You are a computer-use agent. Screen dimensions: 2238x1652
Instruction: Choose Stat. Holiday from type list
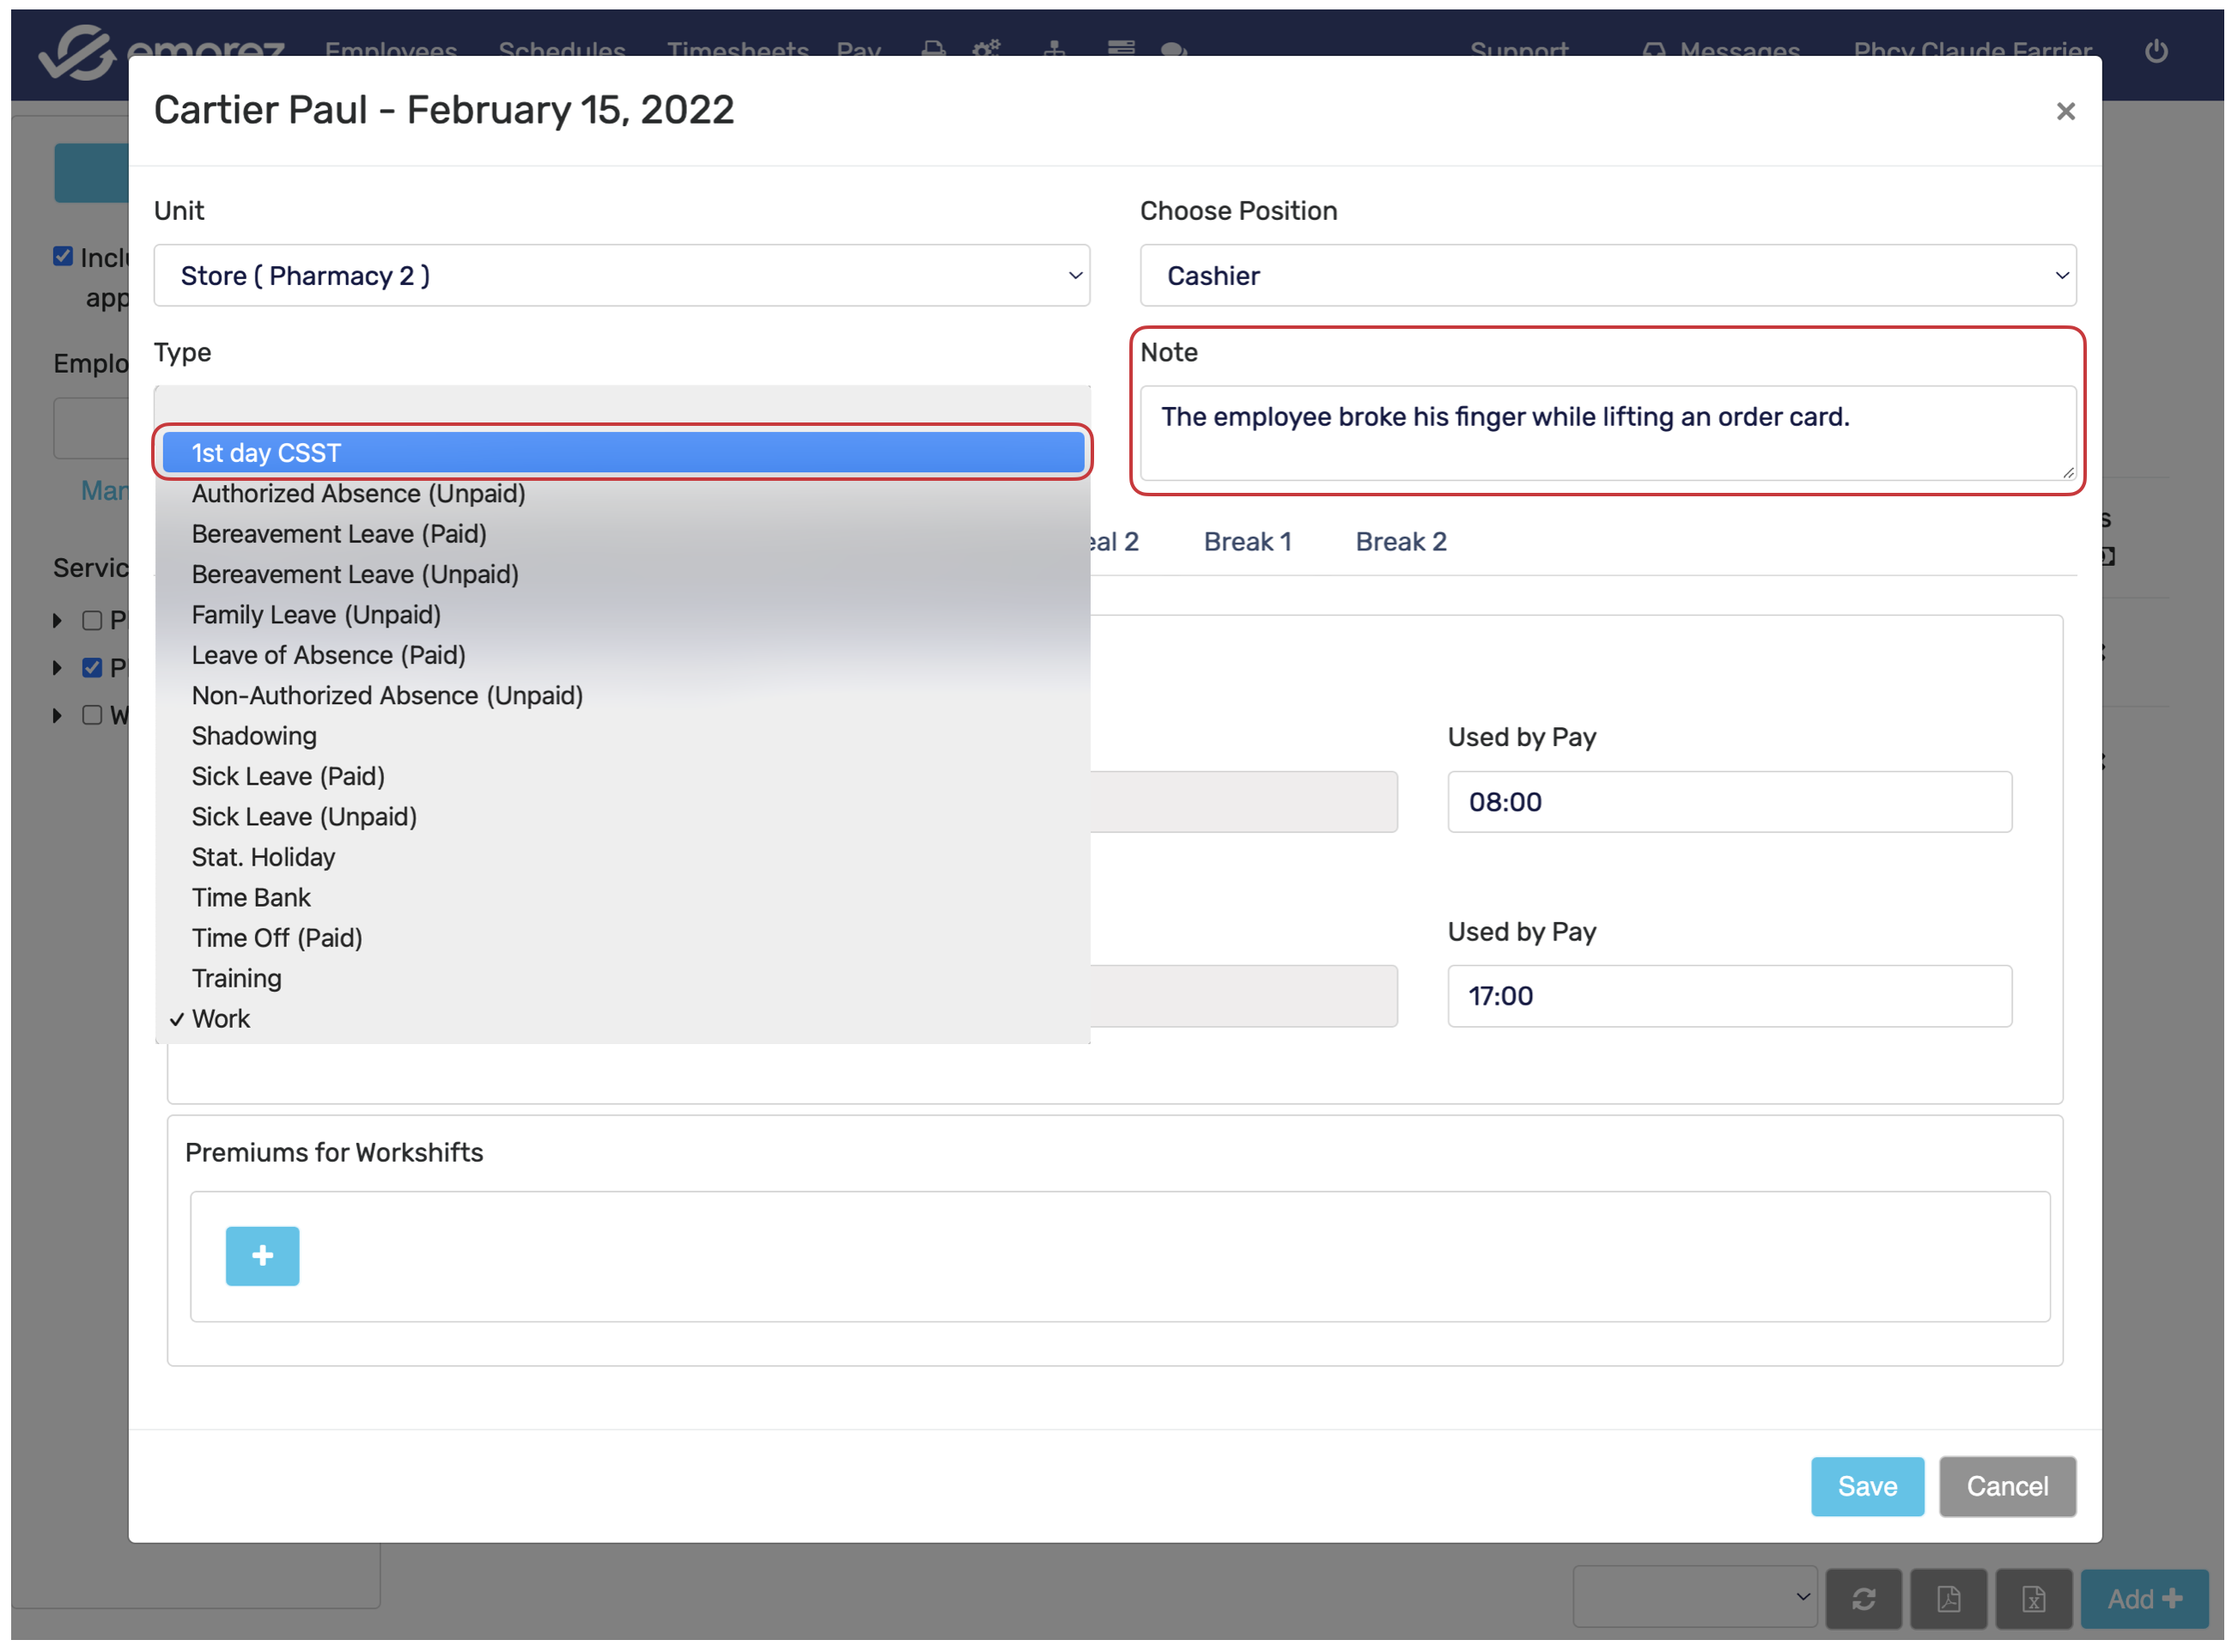(263, 857)
